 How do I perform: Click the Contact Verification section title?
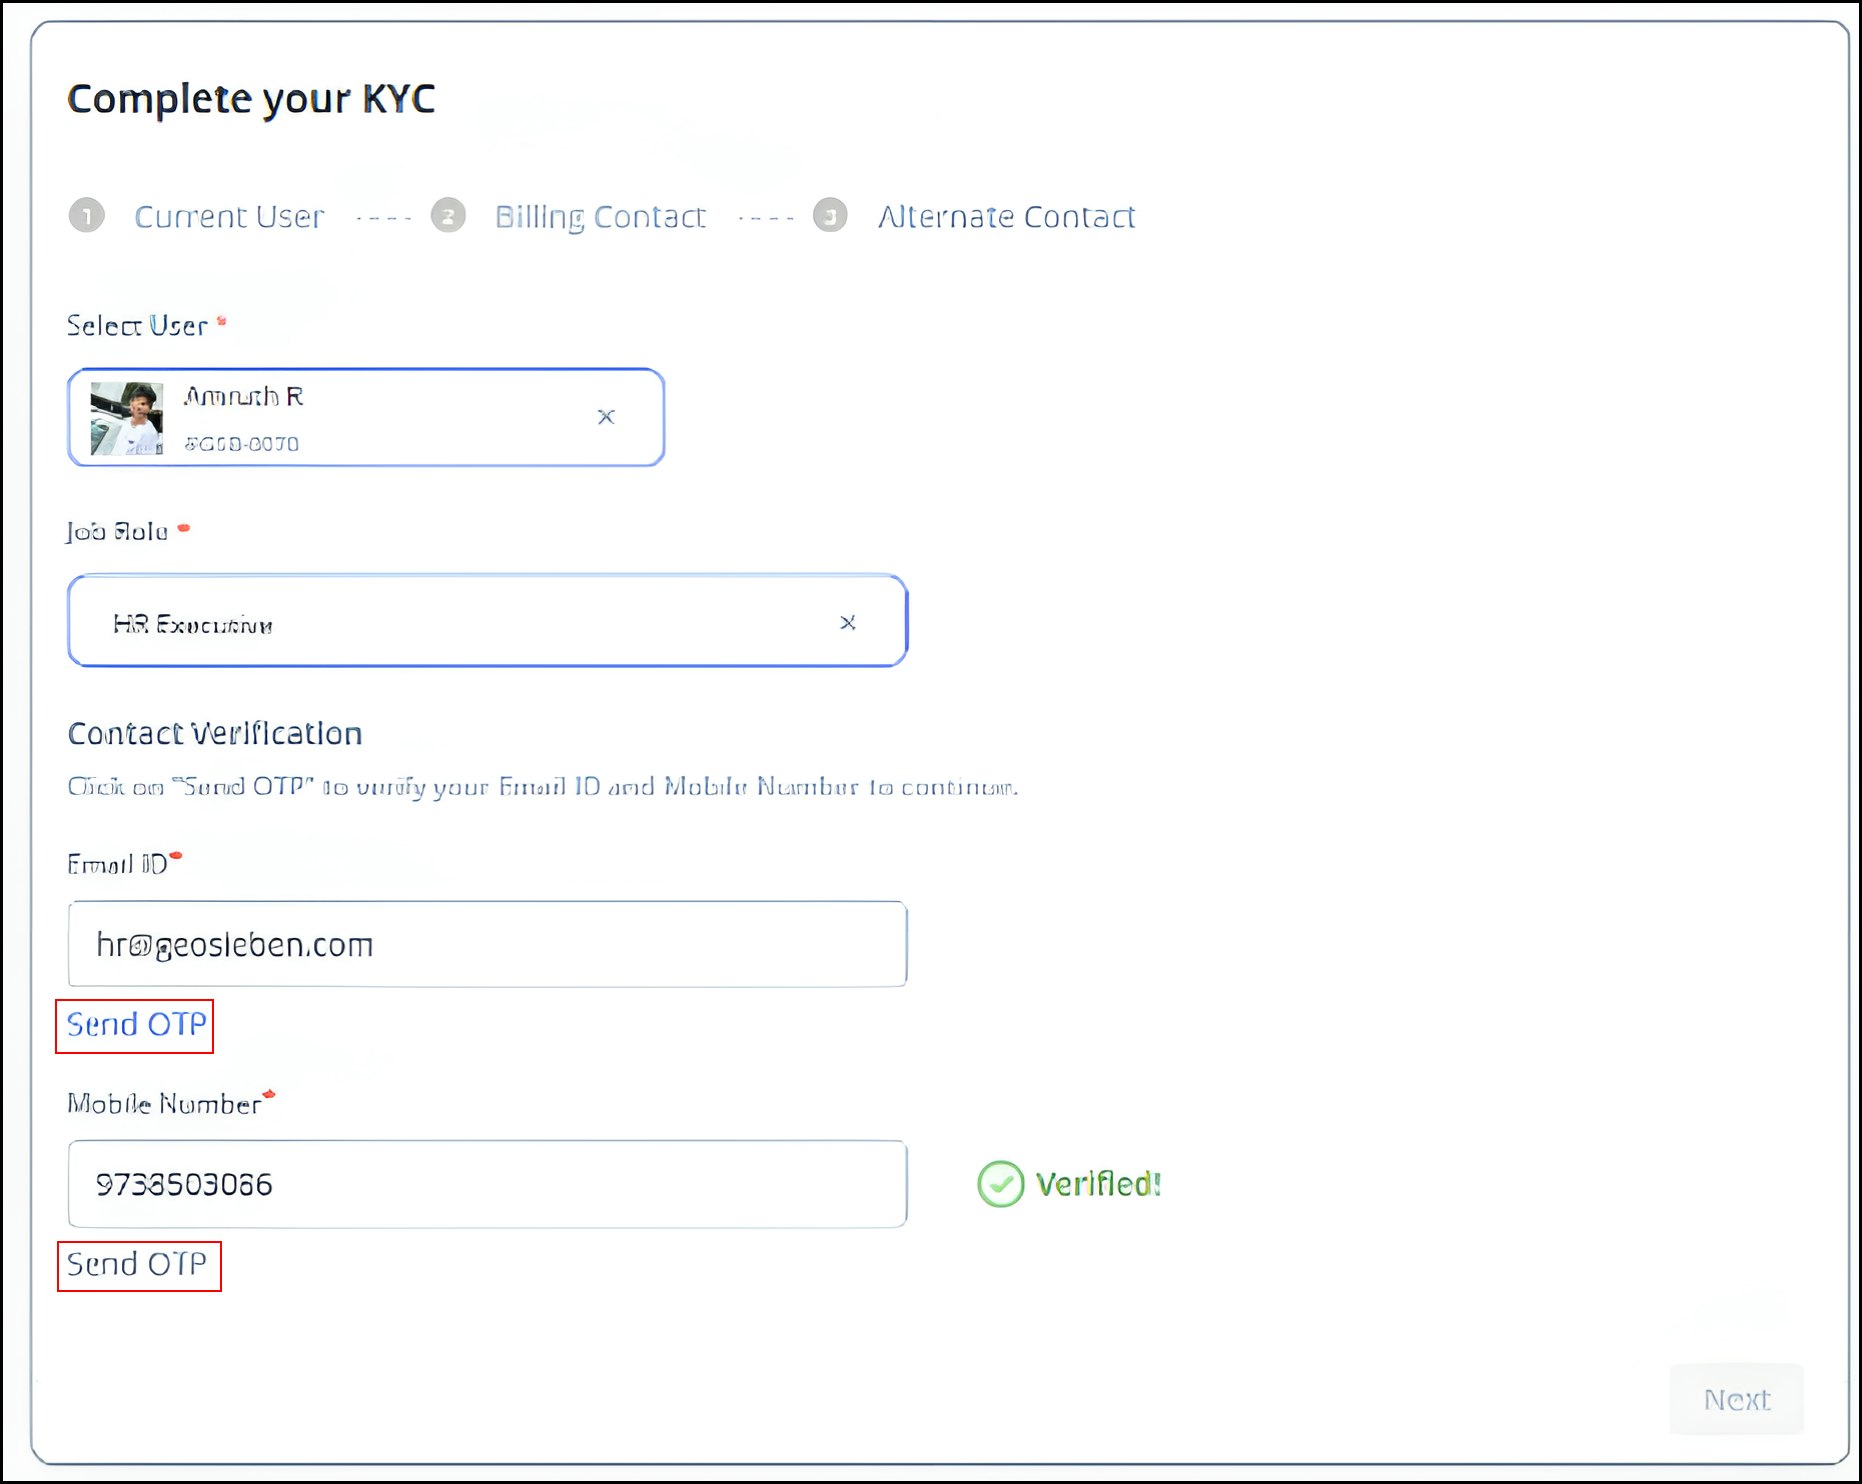[215, 734]
